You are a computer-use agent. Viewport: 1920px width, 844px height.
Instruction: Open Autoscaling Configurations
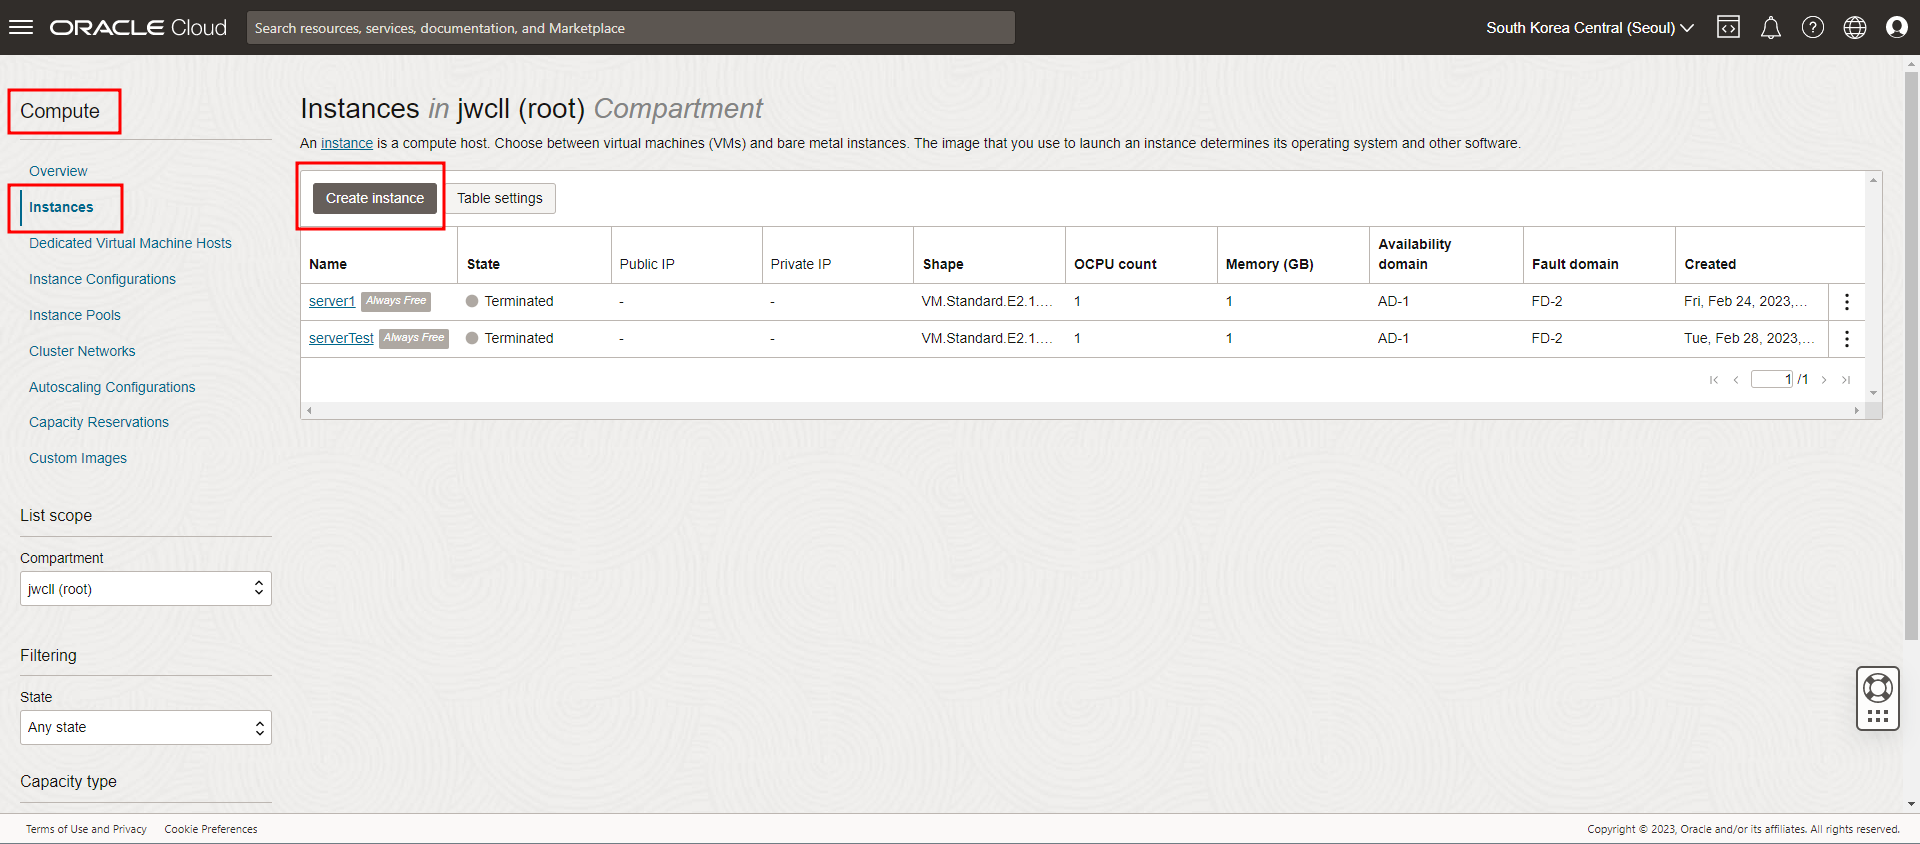coord(112,387)
